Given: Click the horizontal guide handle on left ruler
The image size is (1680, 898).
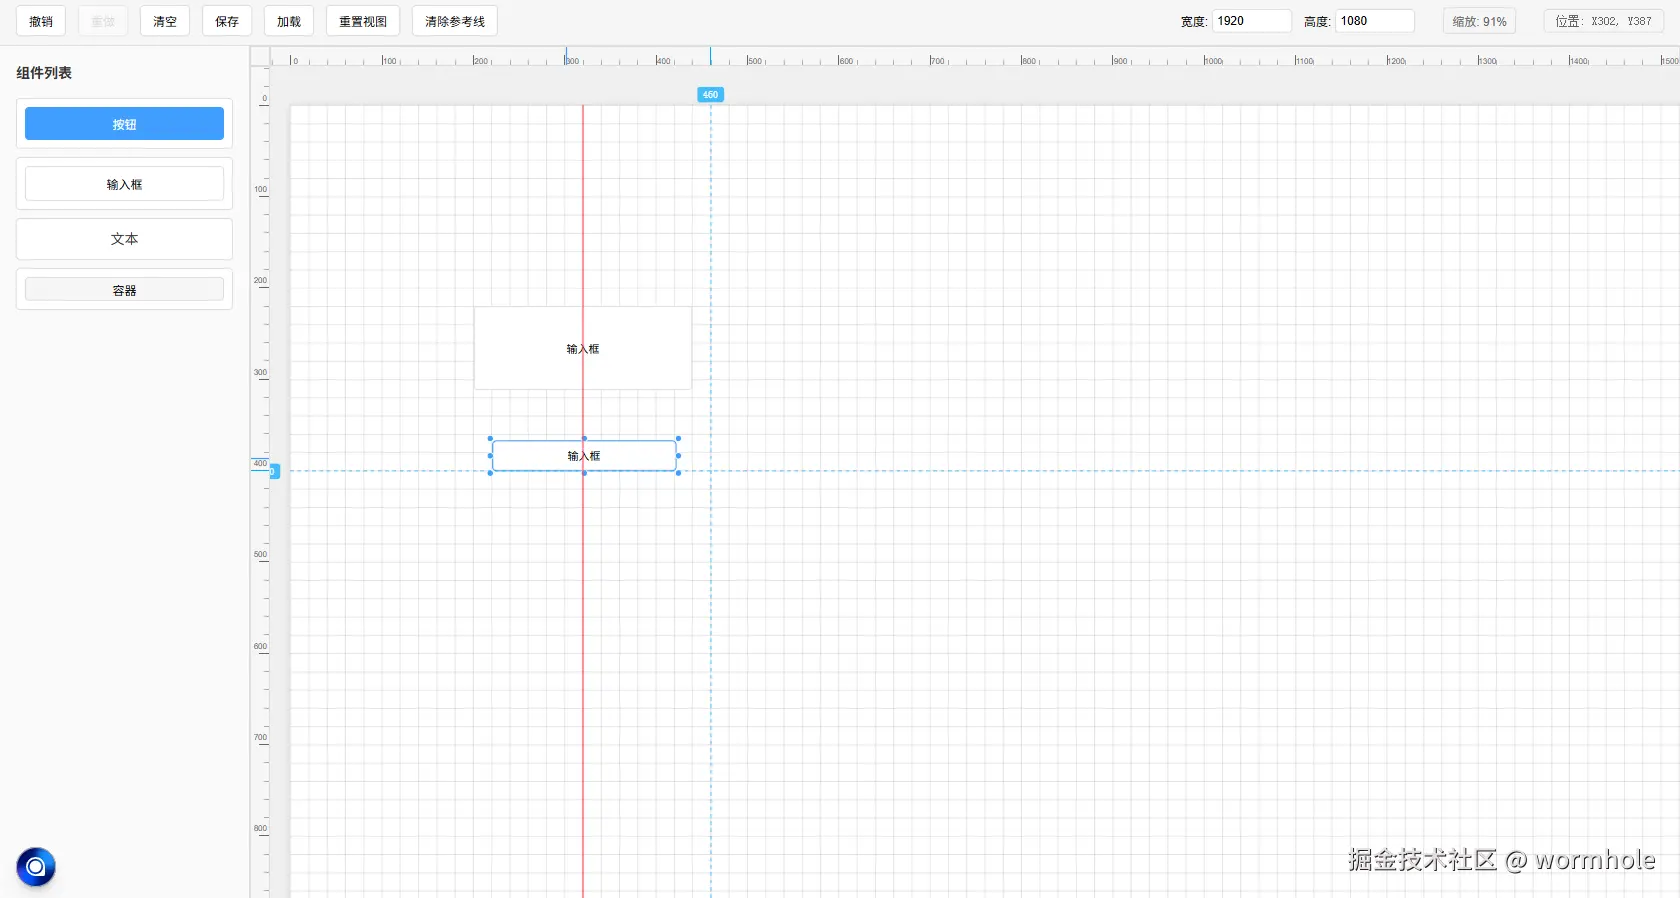Looking at the screenshot, I should pos(275,471).
